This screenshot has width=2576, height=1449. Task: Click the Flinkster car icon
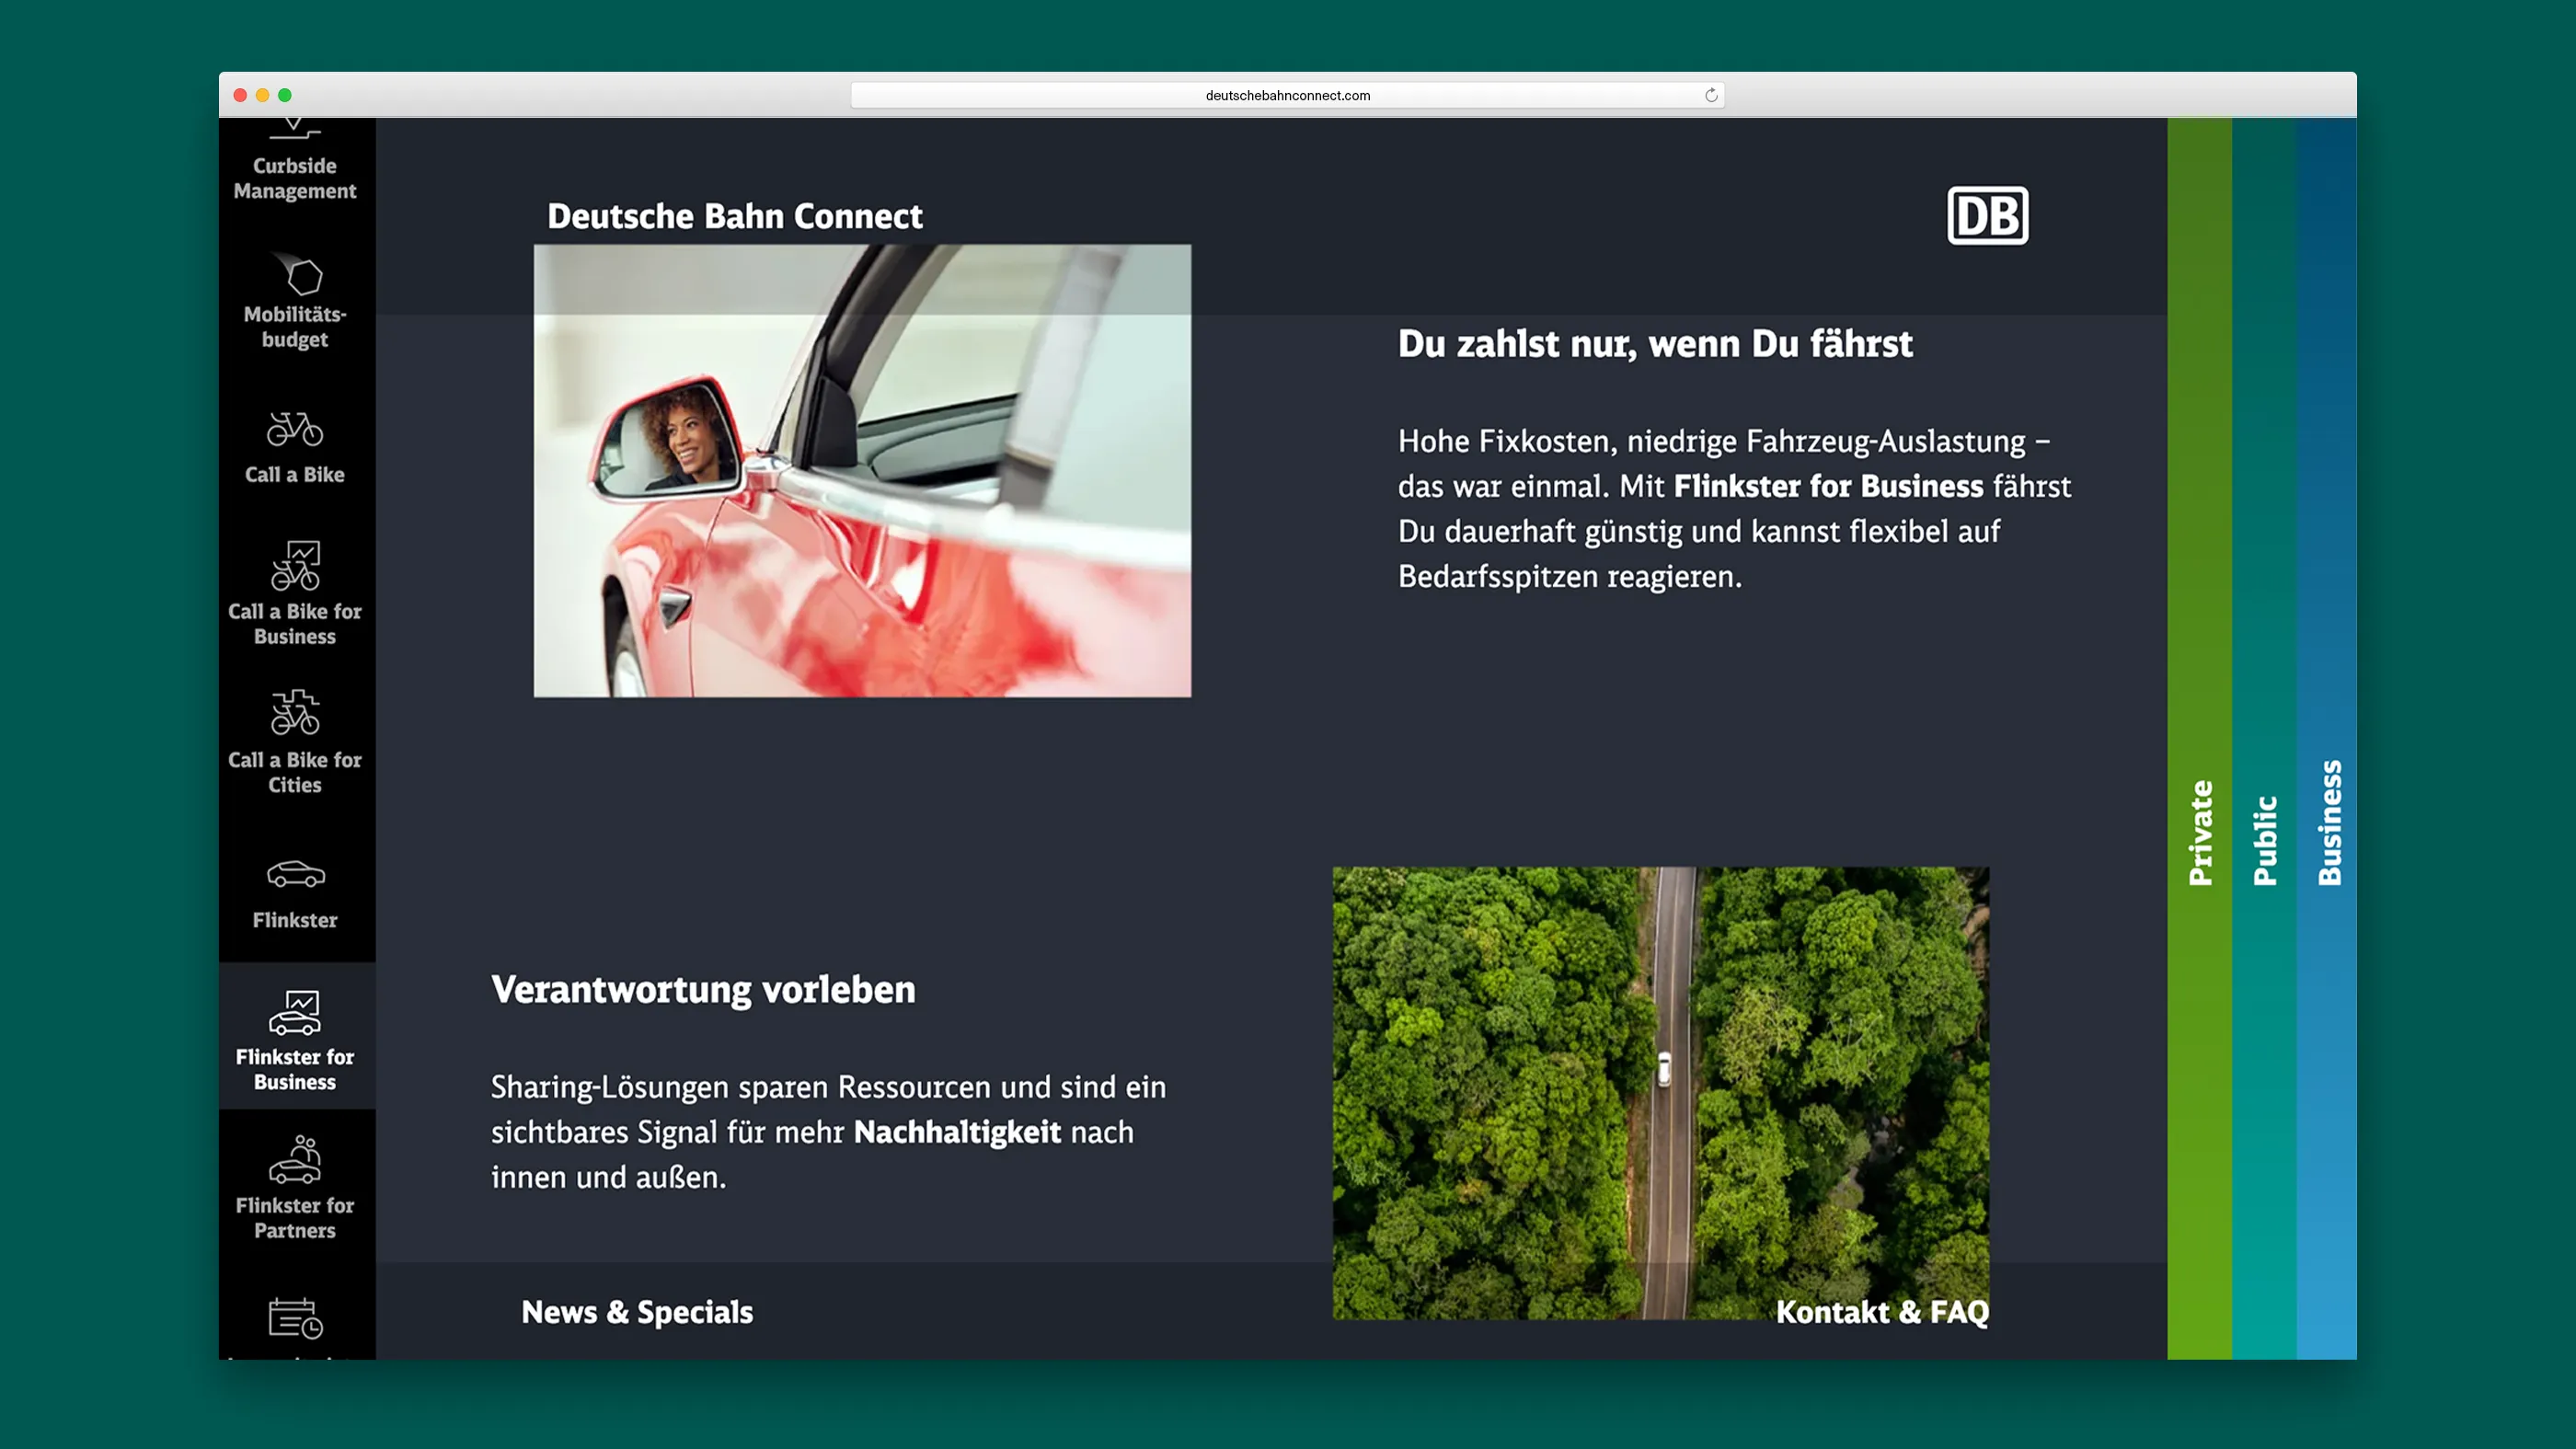[296, 874]
